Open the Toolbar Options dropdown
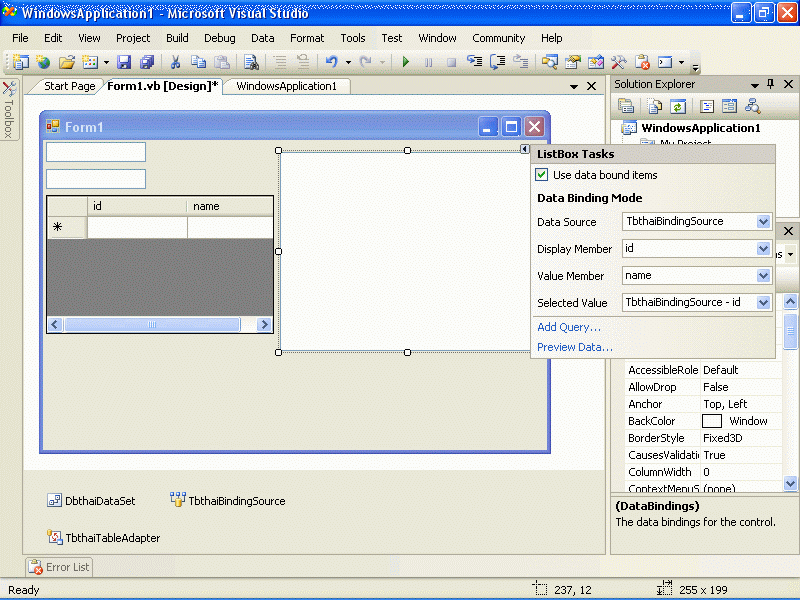Image resolution: width=800 pixels, height=600 pixels. [695, 66]
